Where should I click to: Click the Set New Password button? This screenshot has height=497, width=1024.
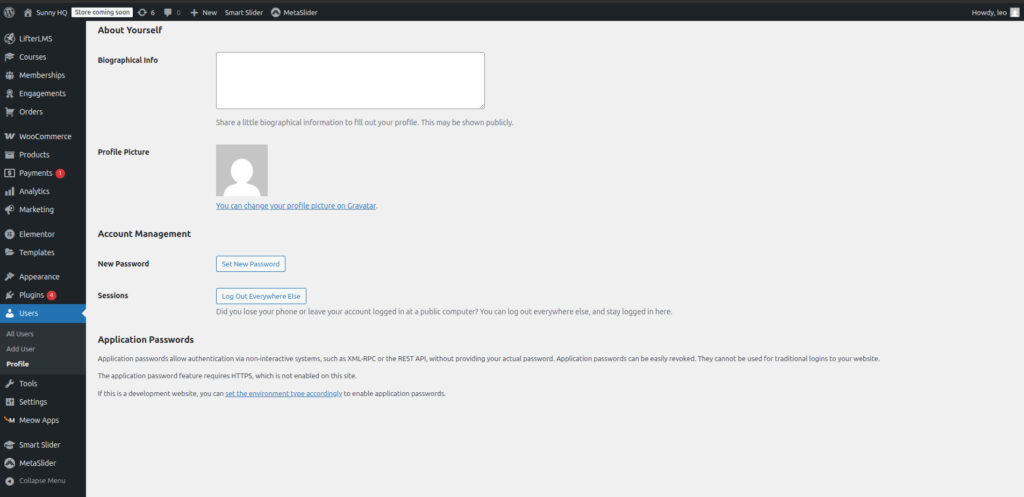[x=250, y=264]
